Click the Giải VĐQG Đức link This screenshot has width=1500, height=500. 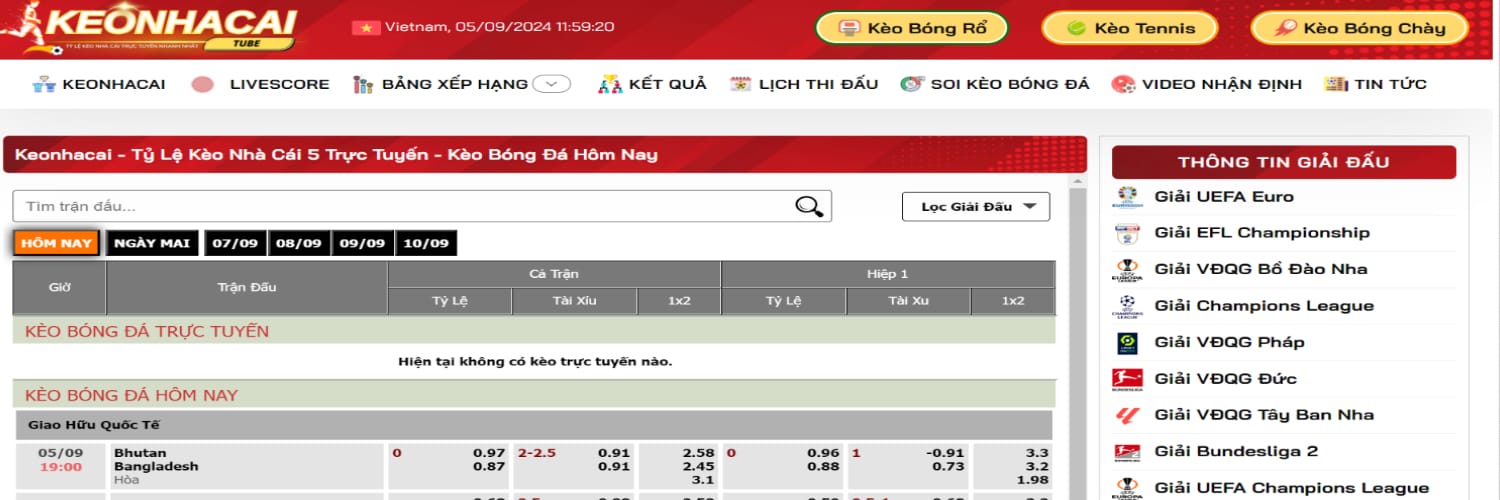point(1225,378)
